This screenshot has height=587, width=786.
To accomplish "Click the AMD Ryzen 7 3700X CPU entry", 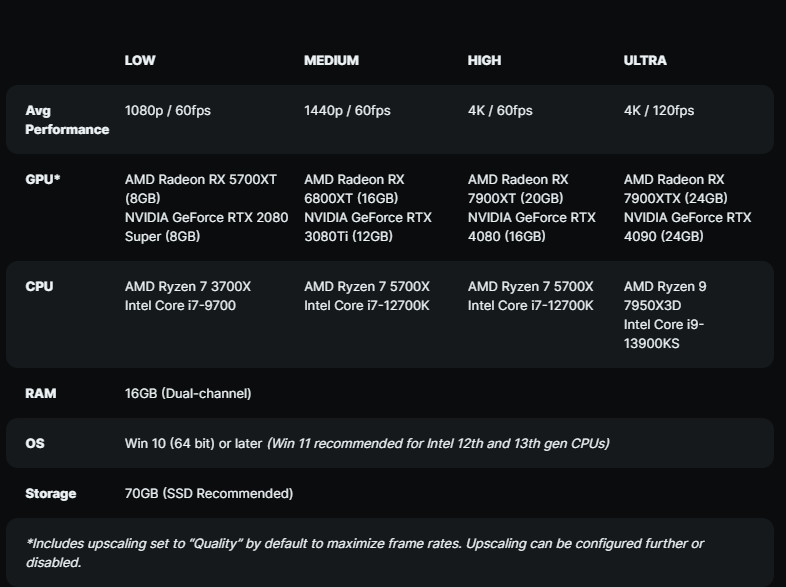I will 188,287.
